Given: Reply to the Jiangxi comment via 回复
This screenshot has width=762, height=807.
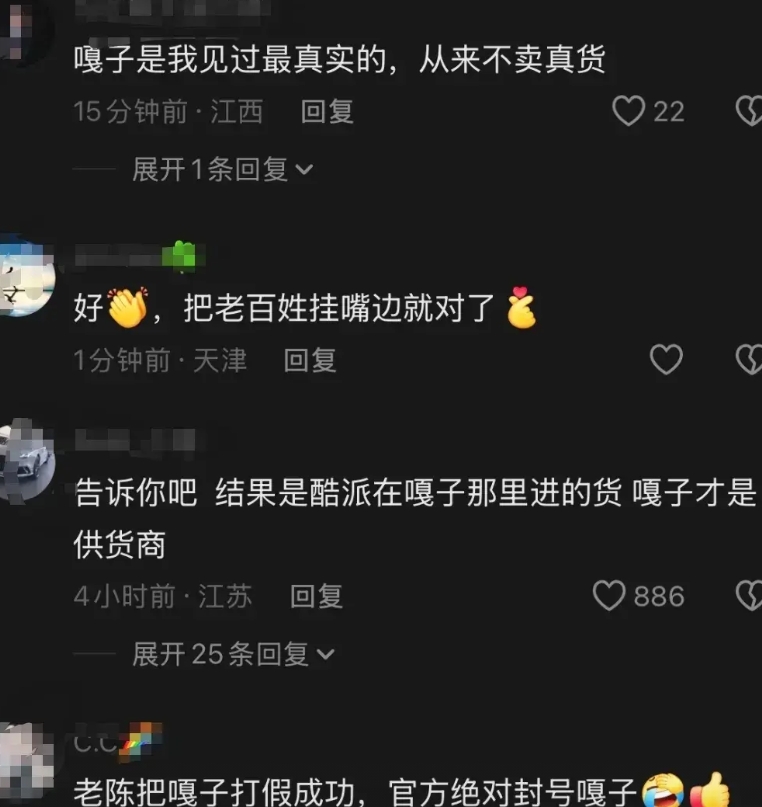Looking at the screenshot, I should click(x=327, y=111).
